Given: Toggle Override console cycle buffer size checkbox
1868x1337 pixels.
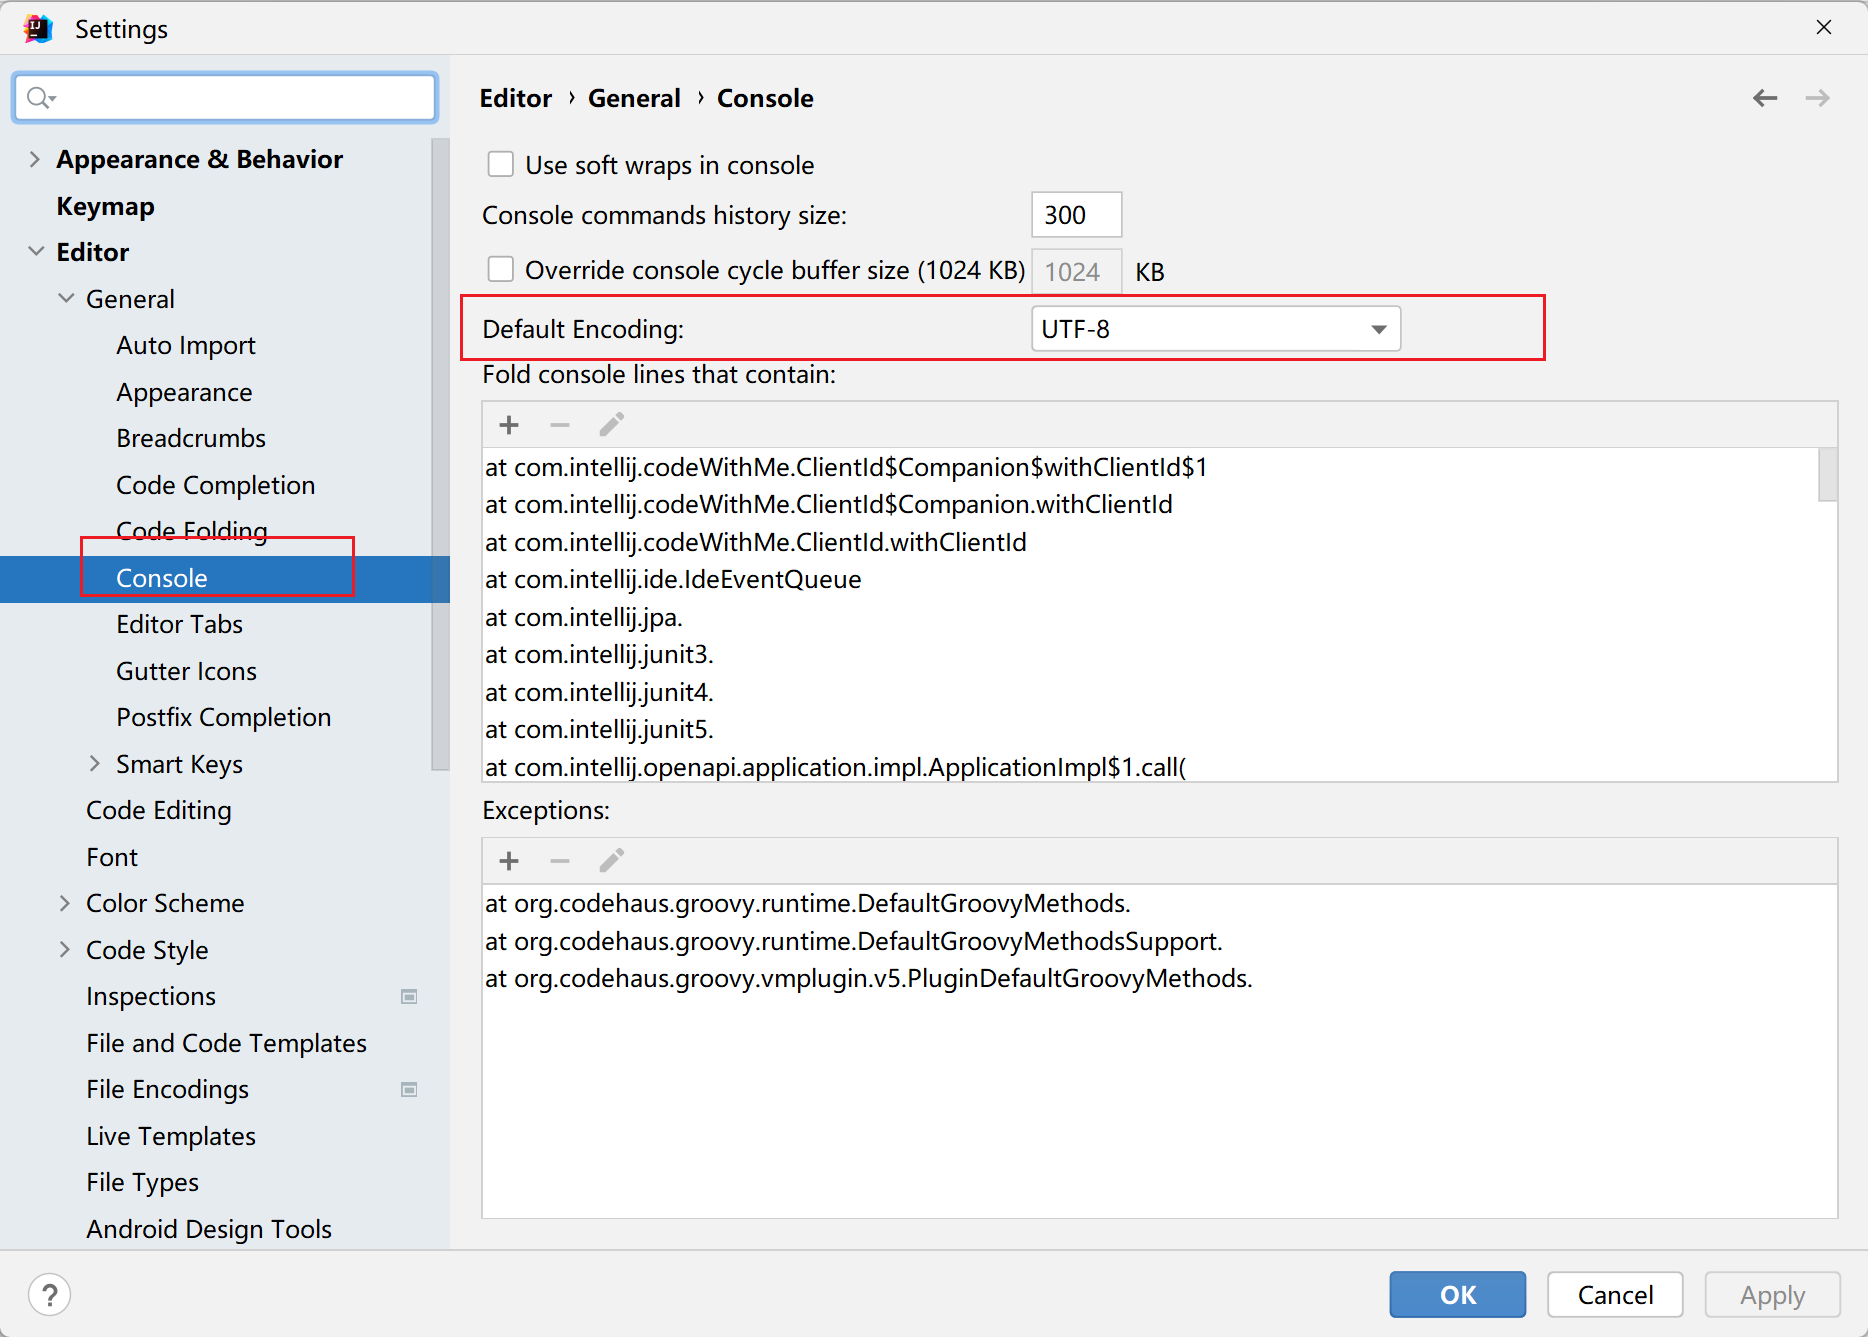Looking at the screenshot, I should point(501,270).
